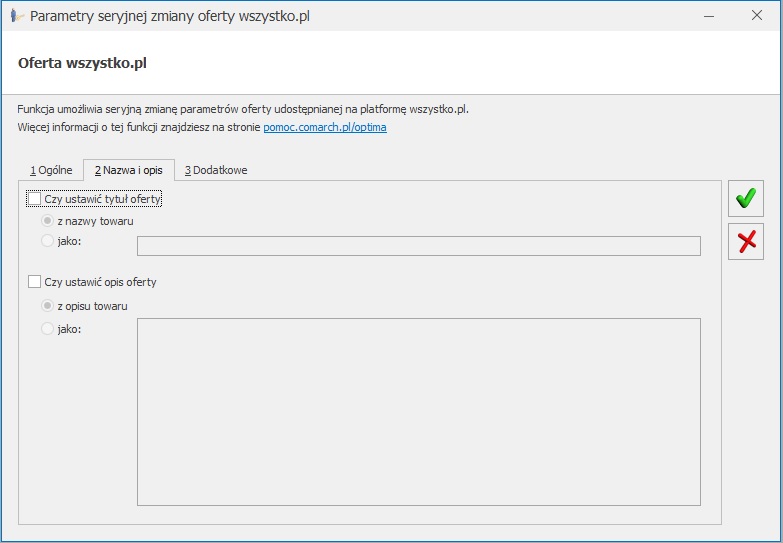Confirm changes with the green checkmark icon

point(746,198)
